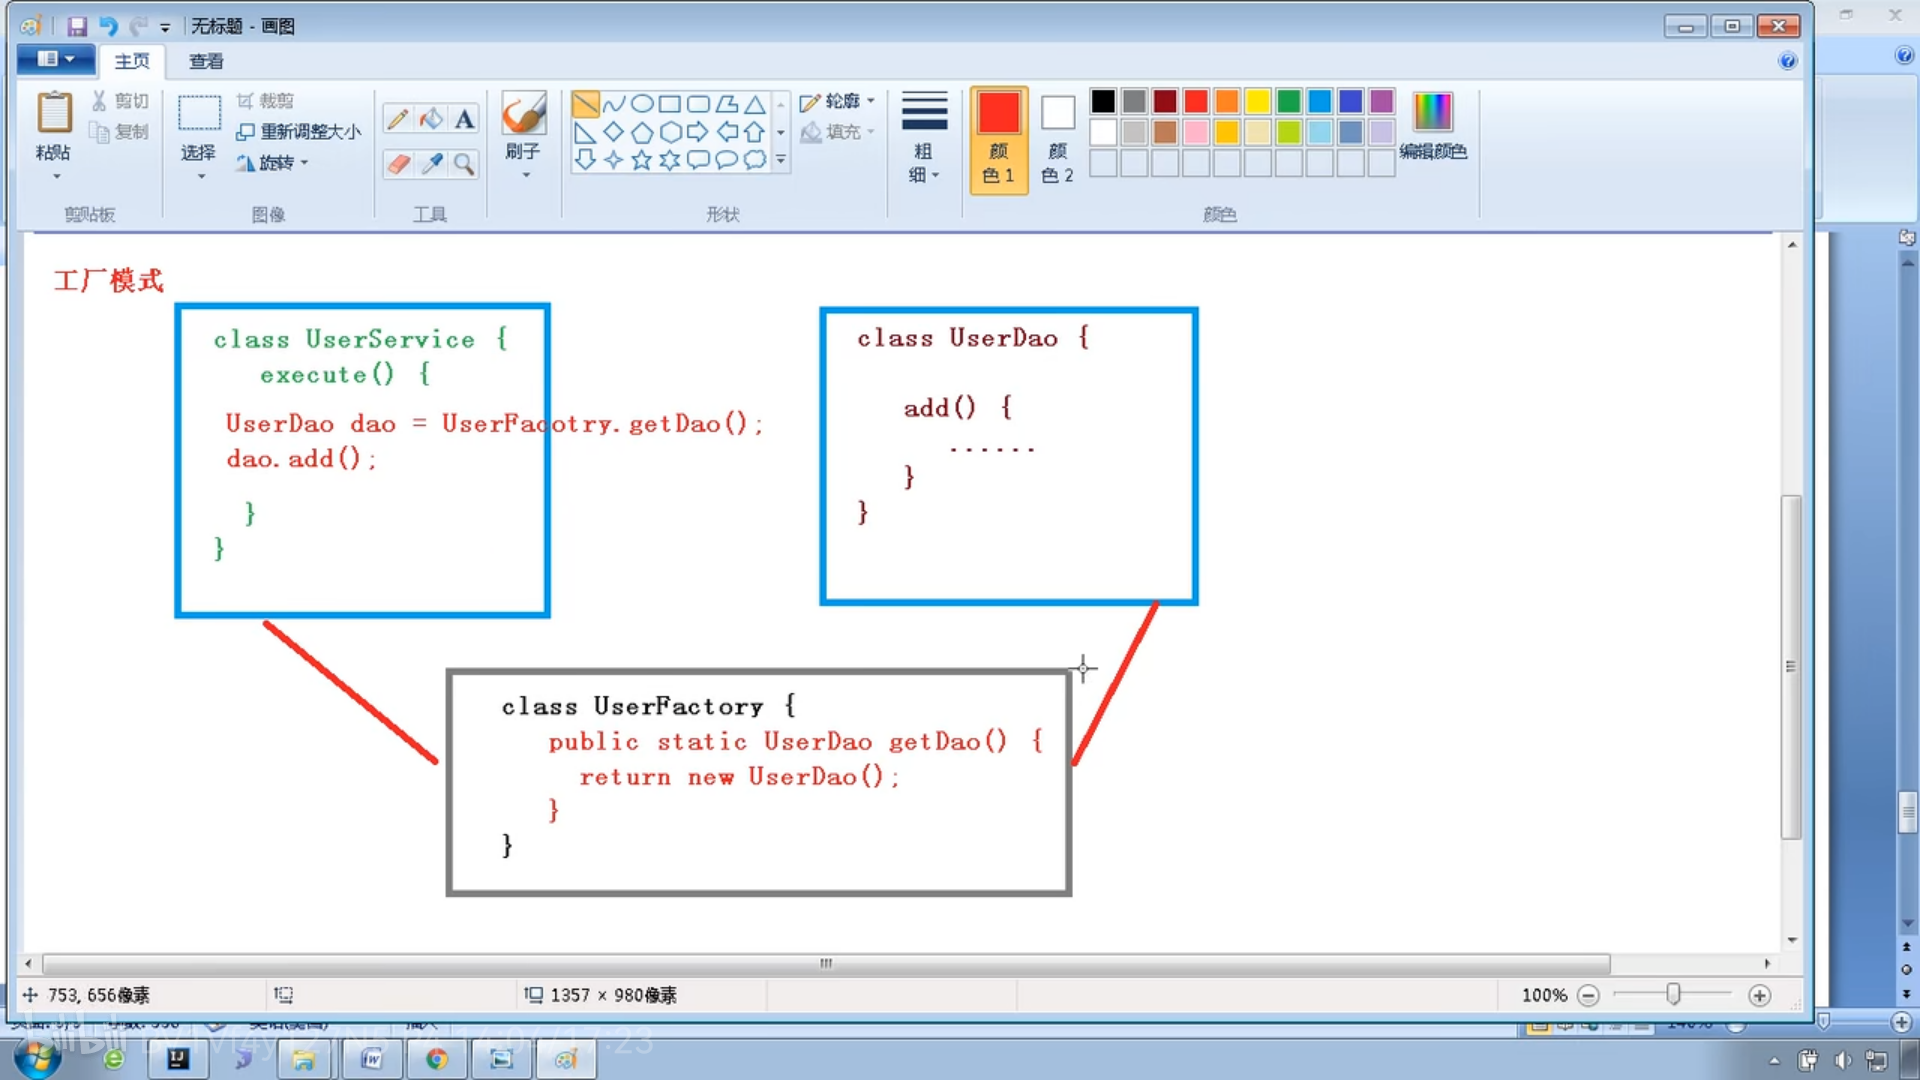Activate Color 1 (颜色1) selector
1920x1080 pixels.
click(x=998, y=138)
